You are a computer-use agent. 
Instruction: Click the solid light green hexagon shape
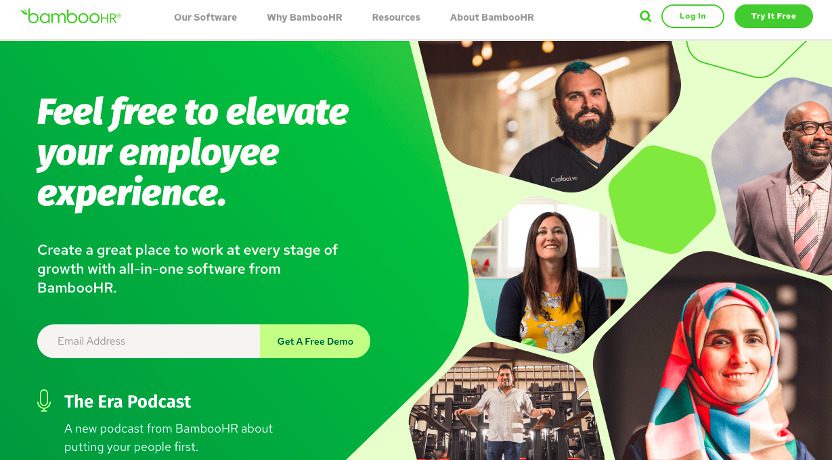662,199
